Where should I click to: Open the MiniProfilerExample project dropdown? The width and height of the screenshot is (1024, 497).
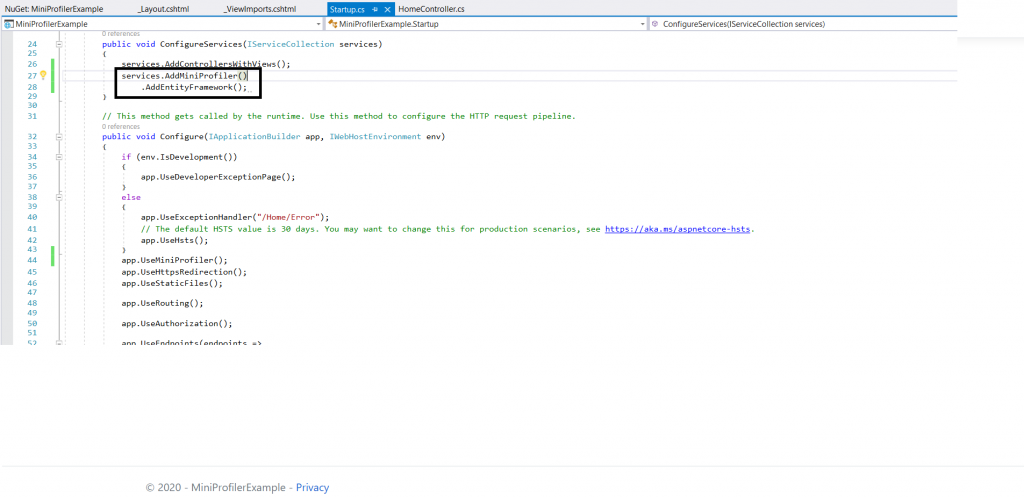point(163,24)
